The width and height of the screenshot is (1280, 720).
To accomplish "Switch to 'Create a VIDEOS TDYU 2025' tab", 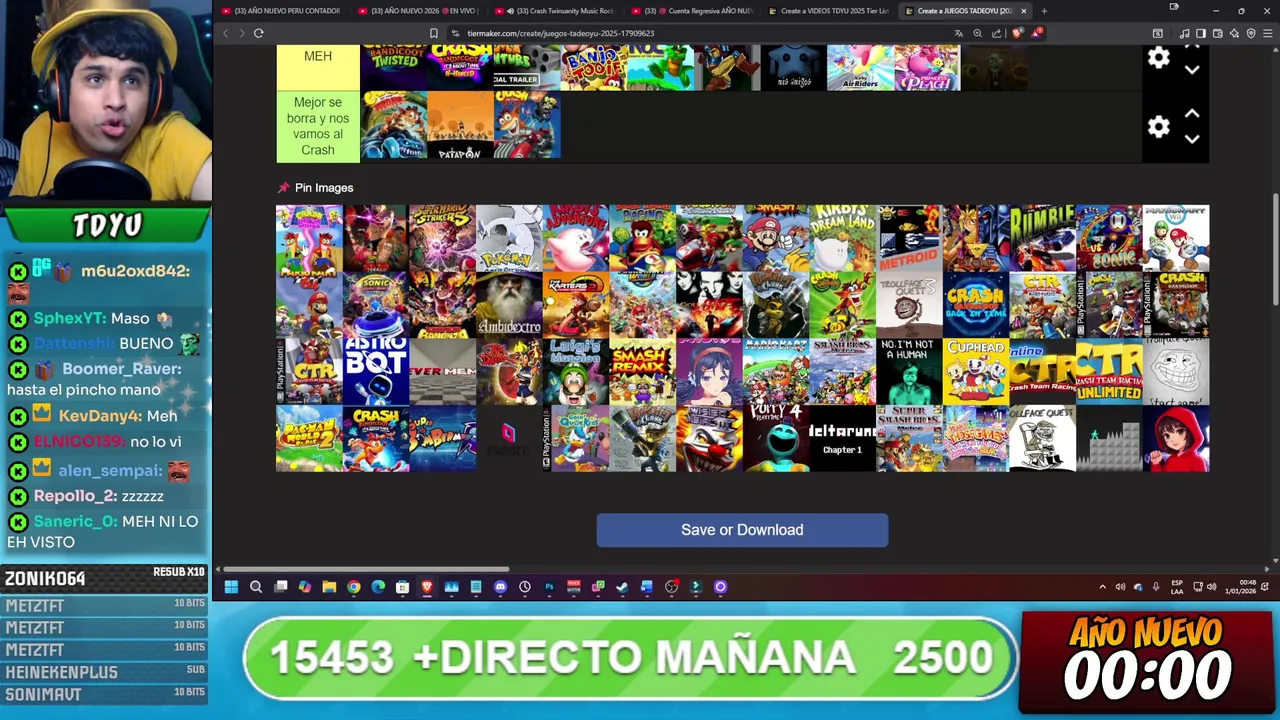I will 828,11.
